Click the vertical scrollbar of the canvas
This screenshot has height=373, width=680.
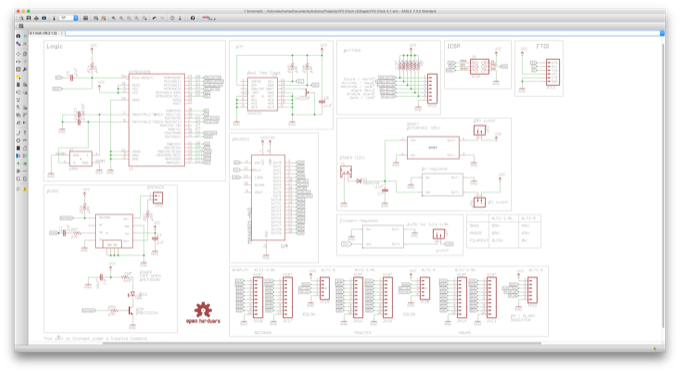pos(663,186)
